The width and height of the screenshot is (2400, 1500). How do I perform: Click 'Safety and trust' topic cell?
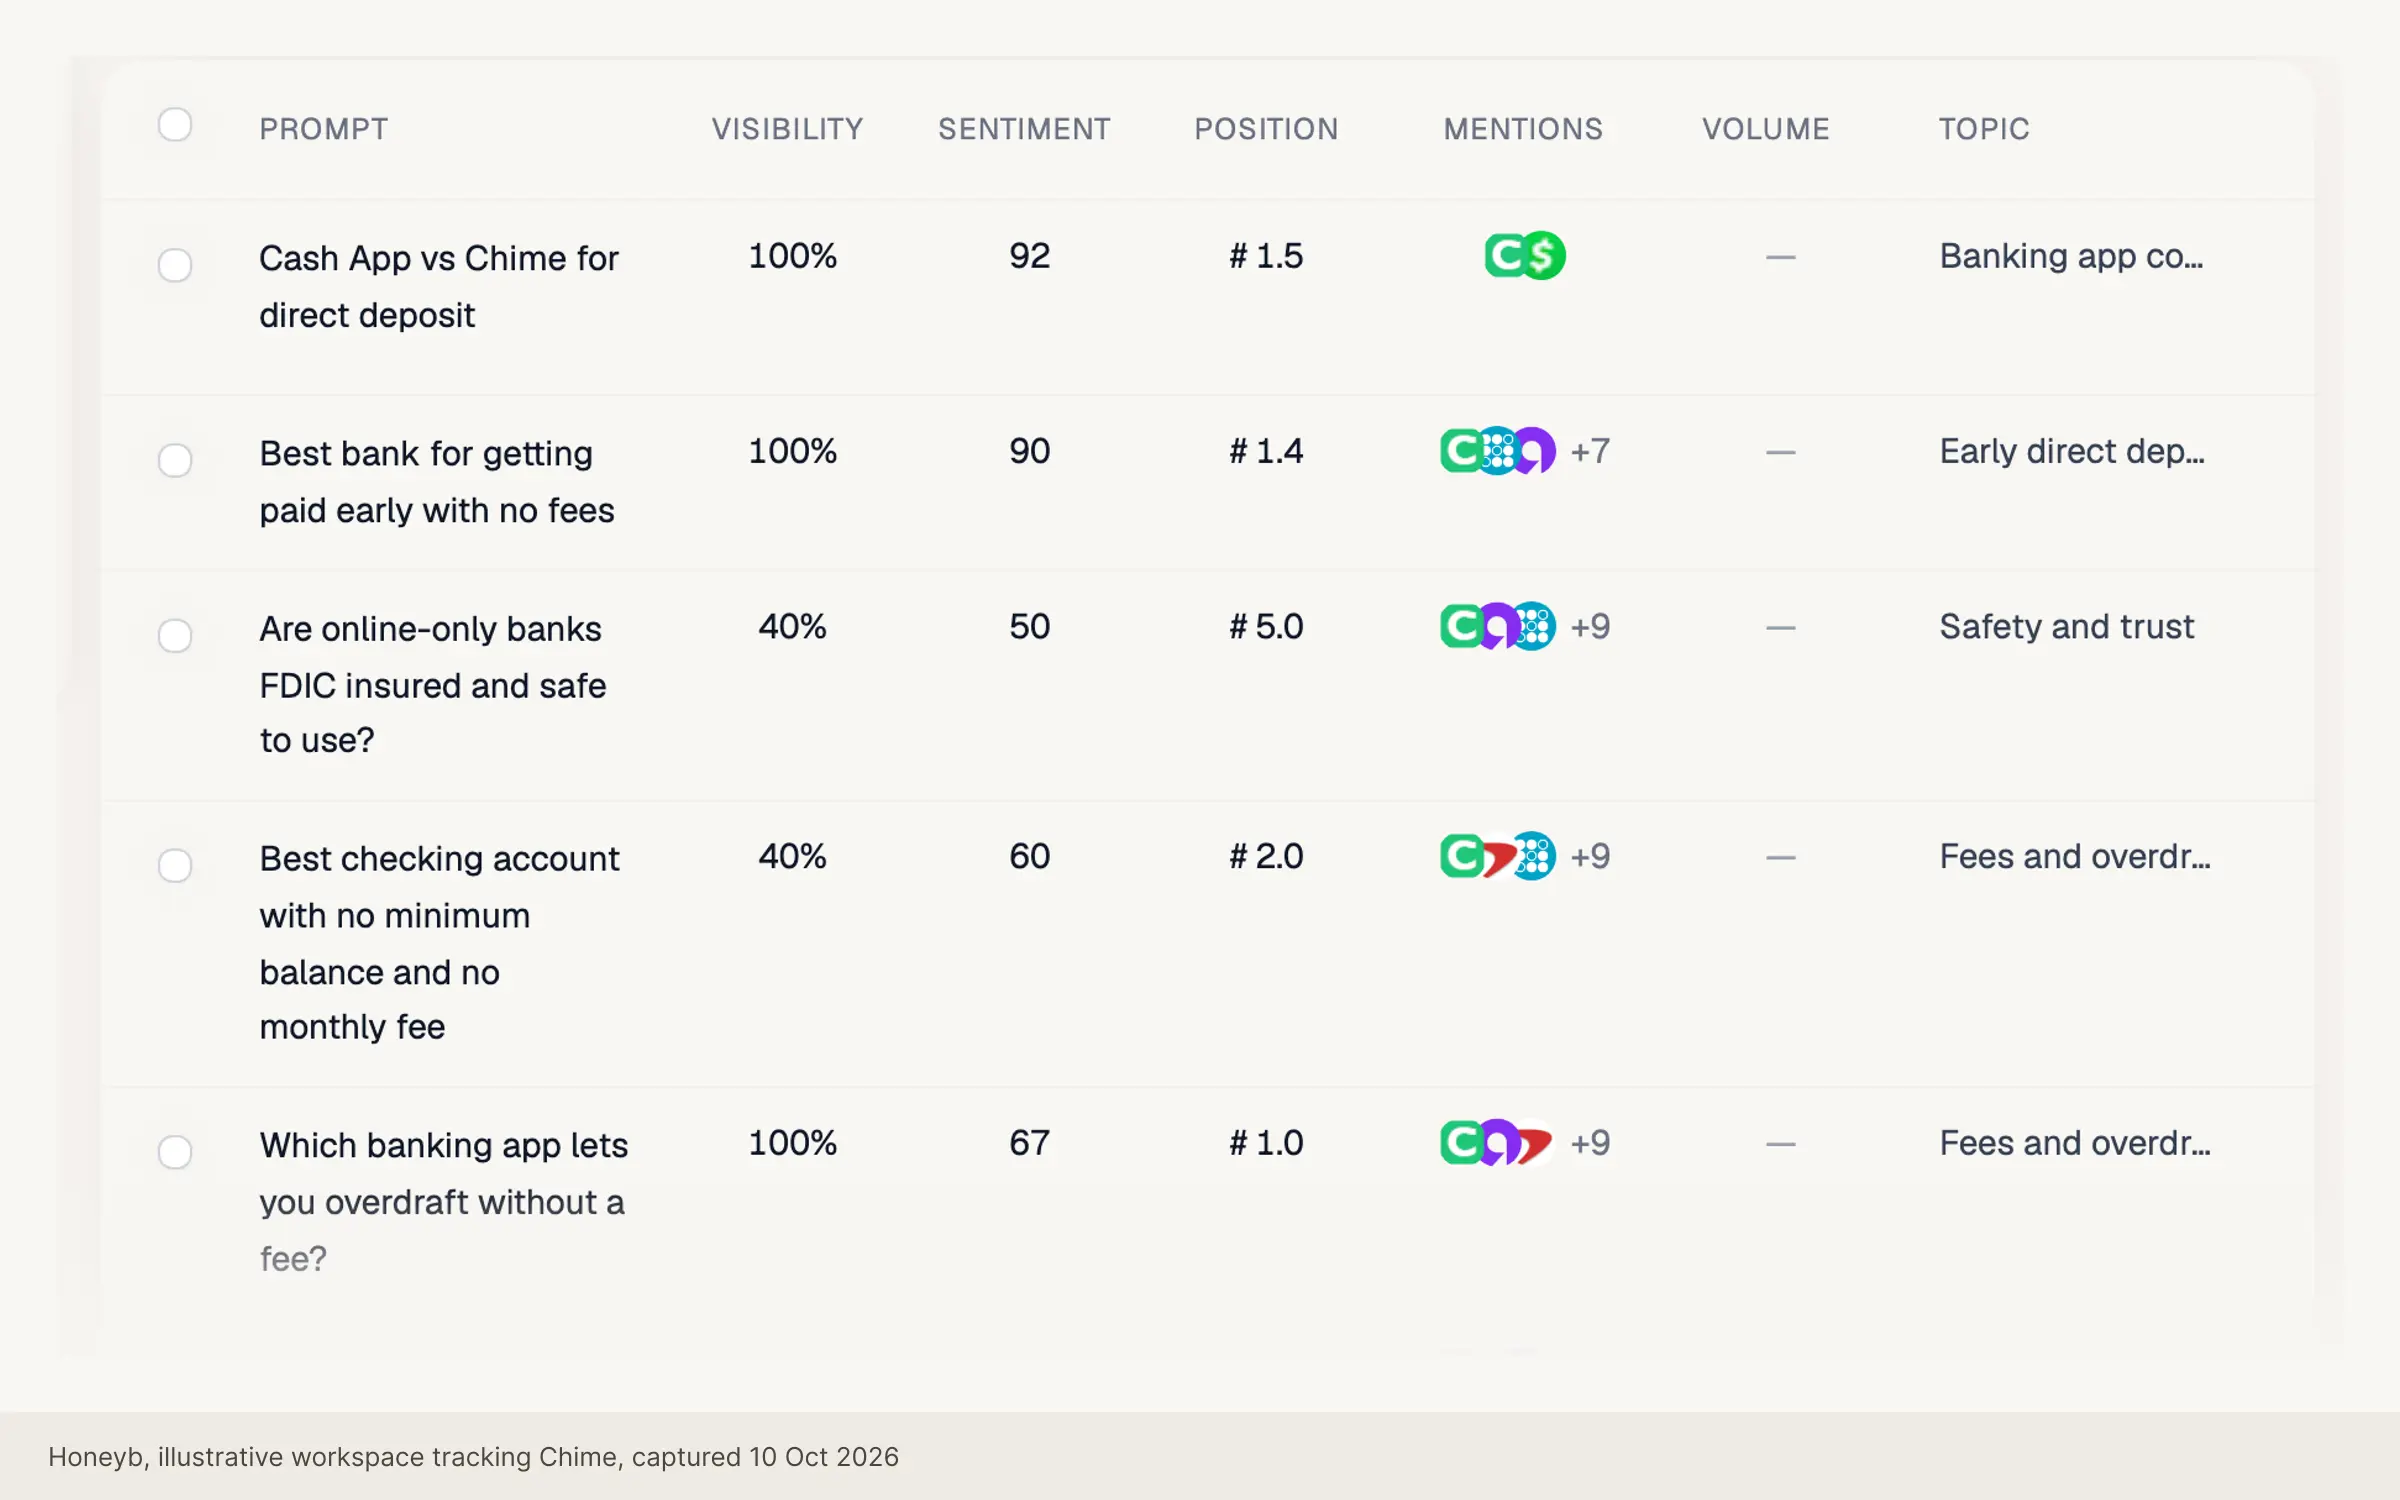pyautogui.click(x=2066, y=627)
